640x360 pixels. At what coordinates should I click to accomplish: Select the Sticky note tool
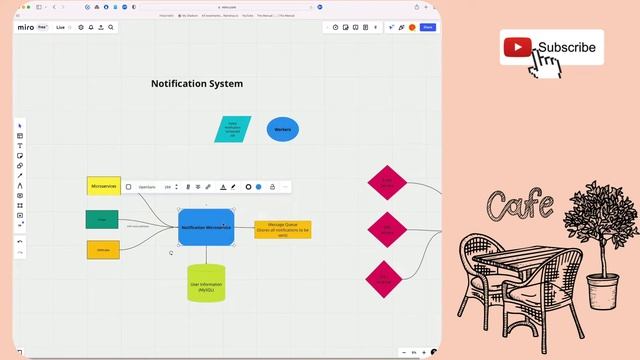[20, 156]
